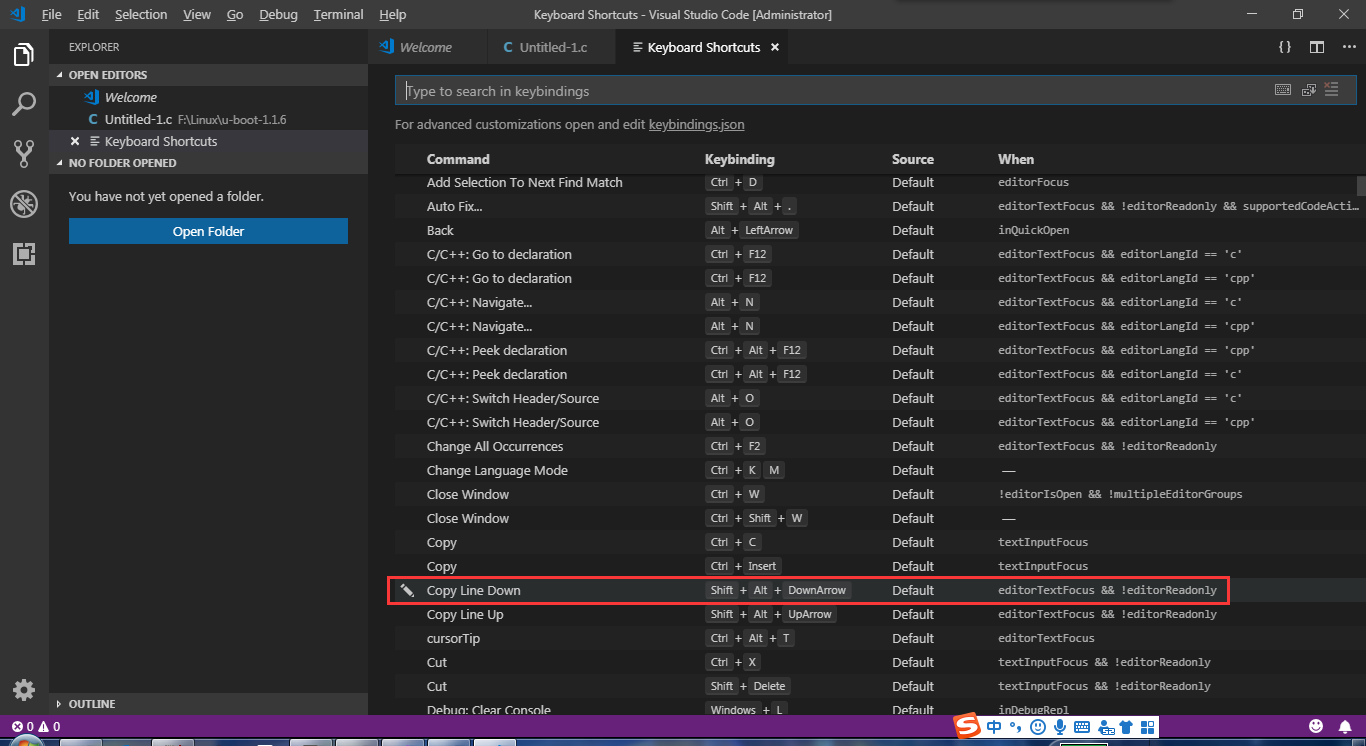Open keybindings JSON via the curly braces icon
Viewport: 1366px width, 746px height.
coord(1285,46)
